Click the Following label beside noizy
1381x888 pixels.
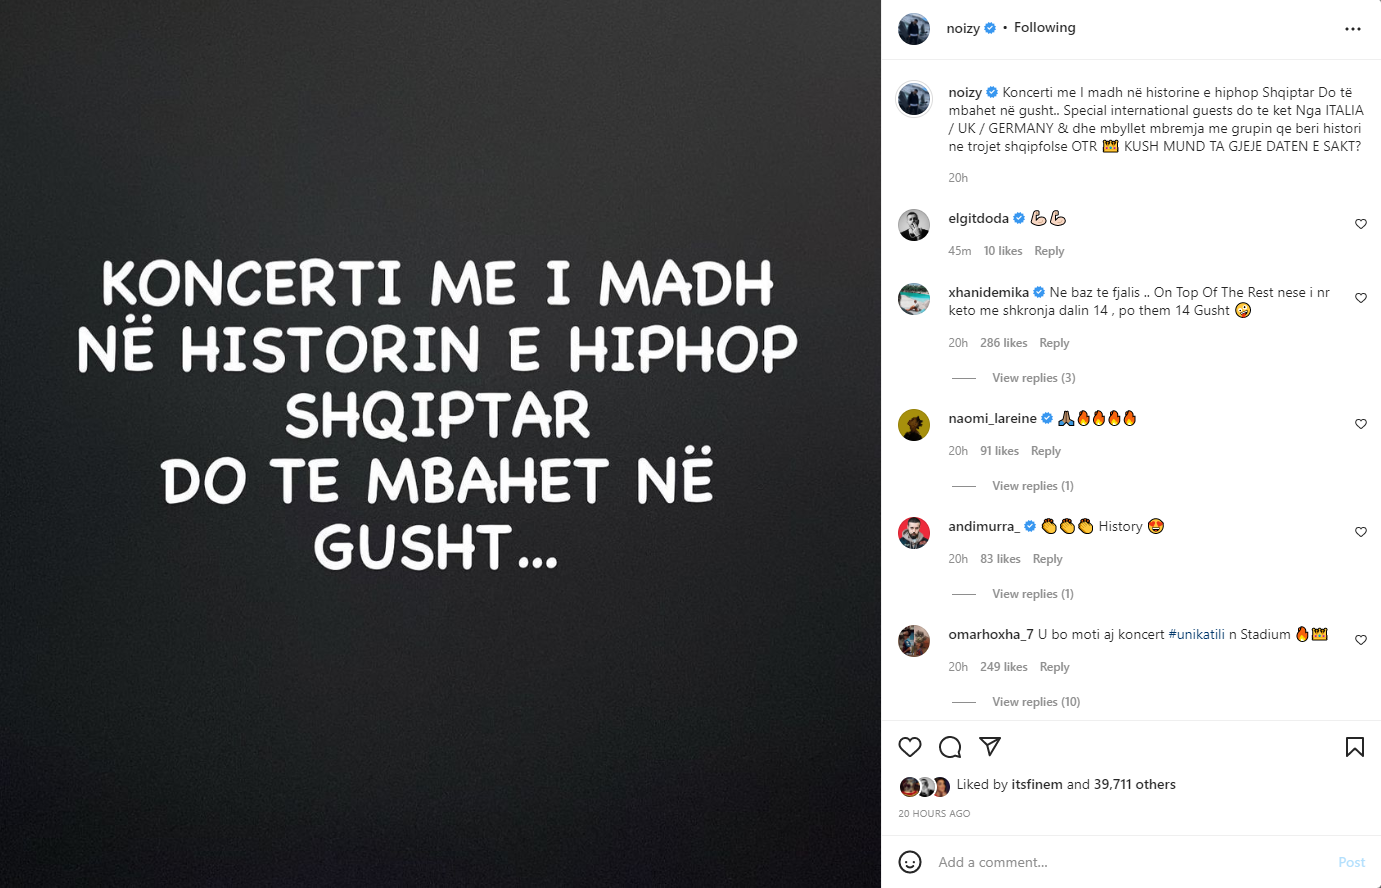point(1045,28)
